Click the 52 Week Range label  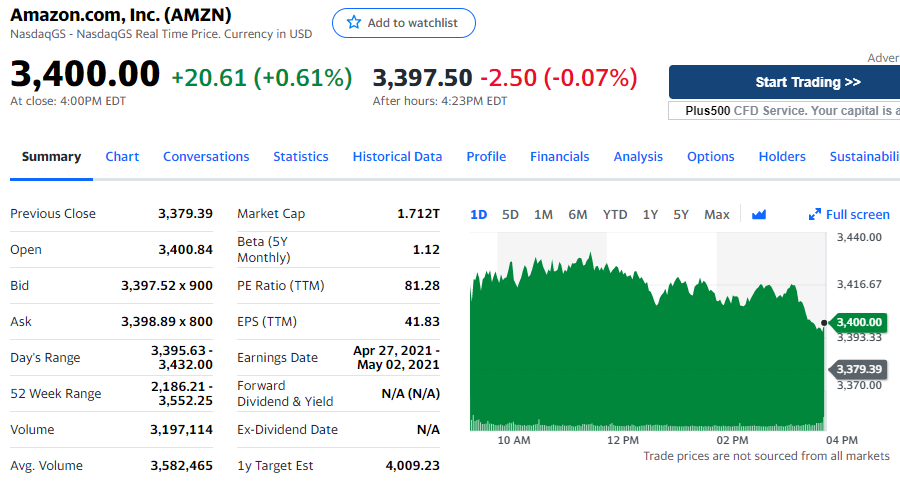(x=56, y=393)
